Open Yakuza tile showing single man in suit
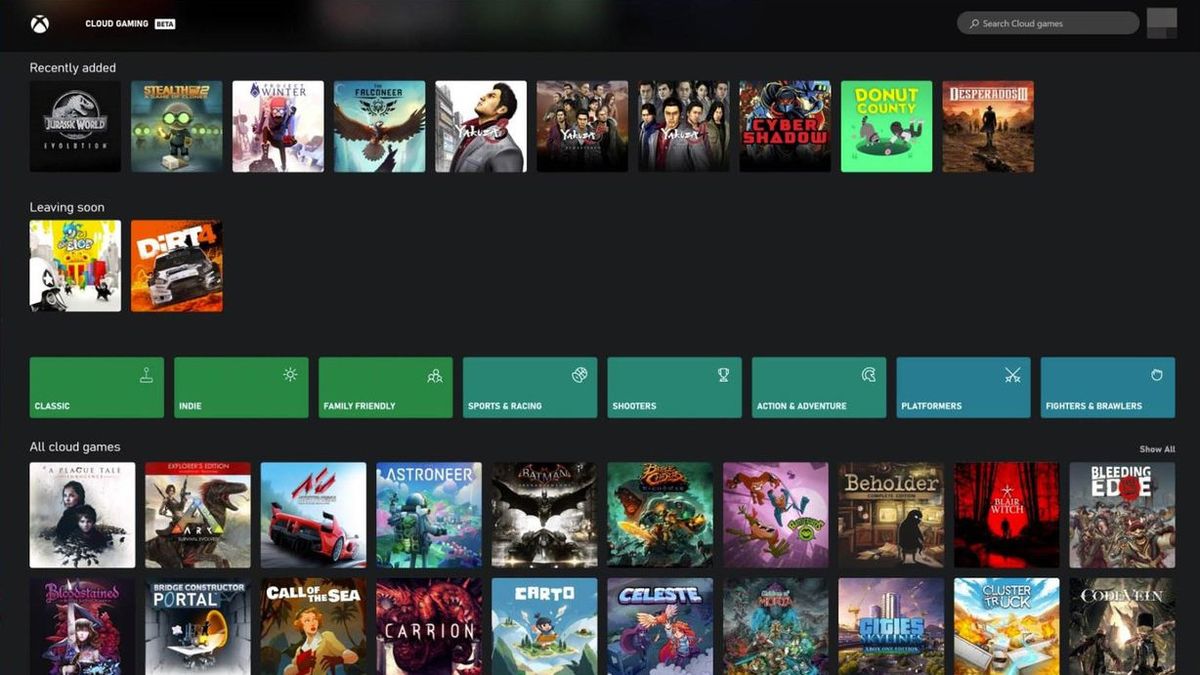1200x675 pixels. 481,127
